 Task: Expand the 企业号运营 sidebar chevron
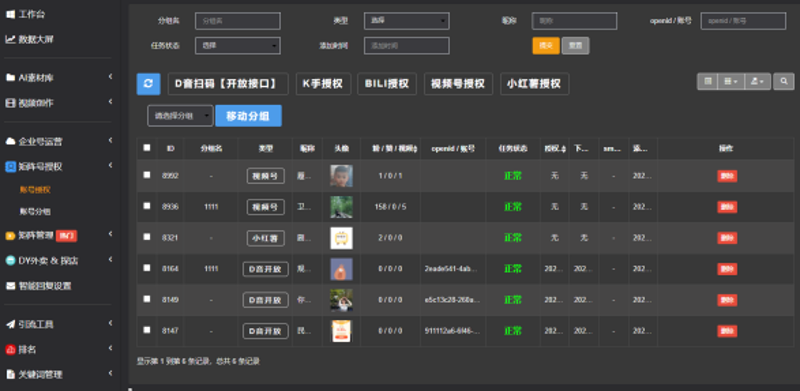point(110,141)
